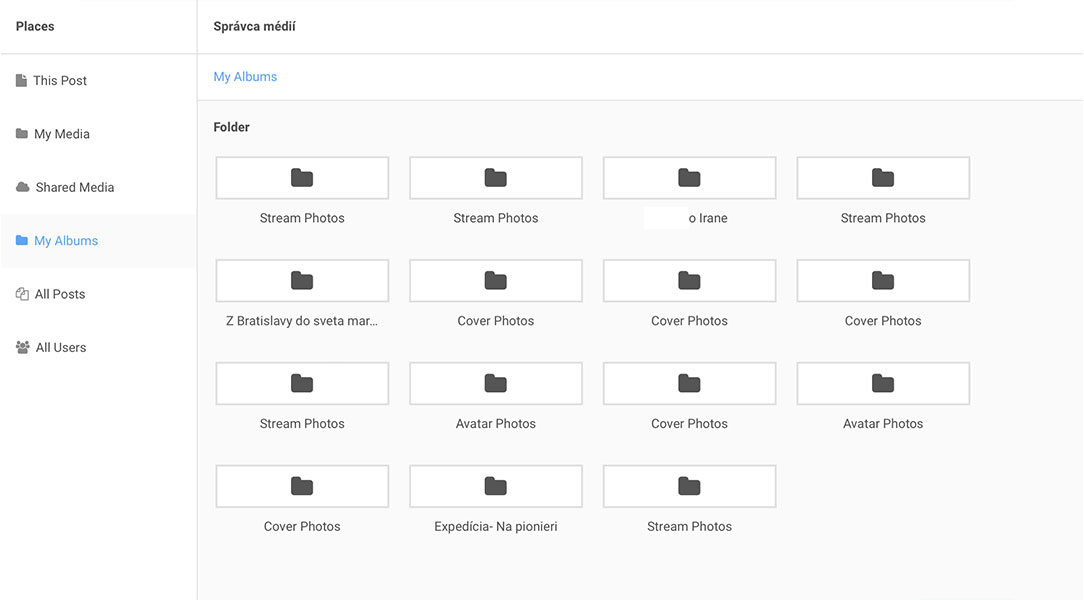Open Cover Photos folder left of Expedícia folder
The height and width of the screenshot is (600, 1084).
302,486
